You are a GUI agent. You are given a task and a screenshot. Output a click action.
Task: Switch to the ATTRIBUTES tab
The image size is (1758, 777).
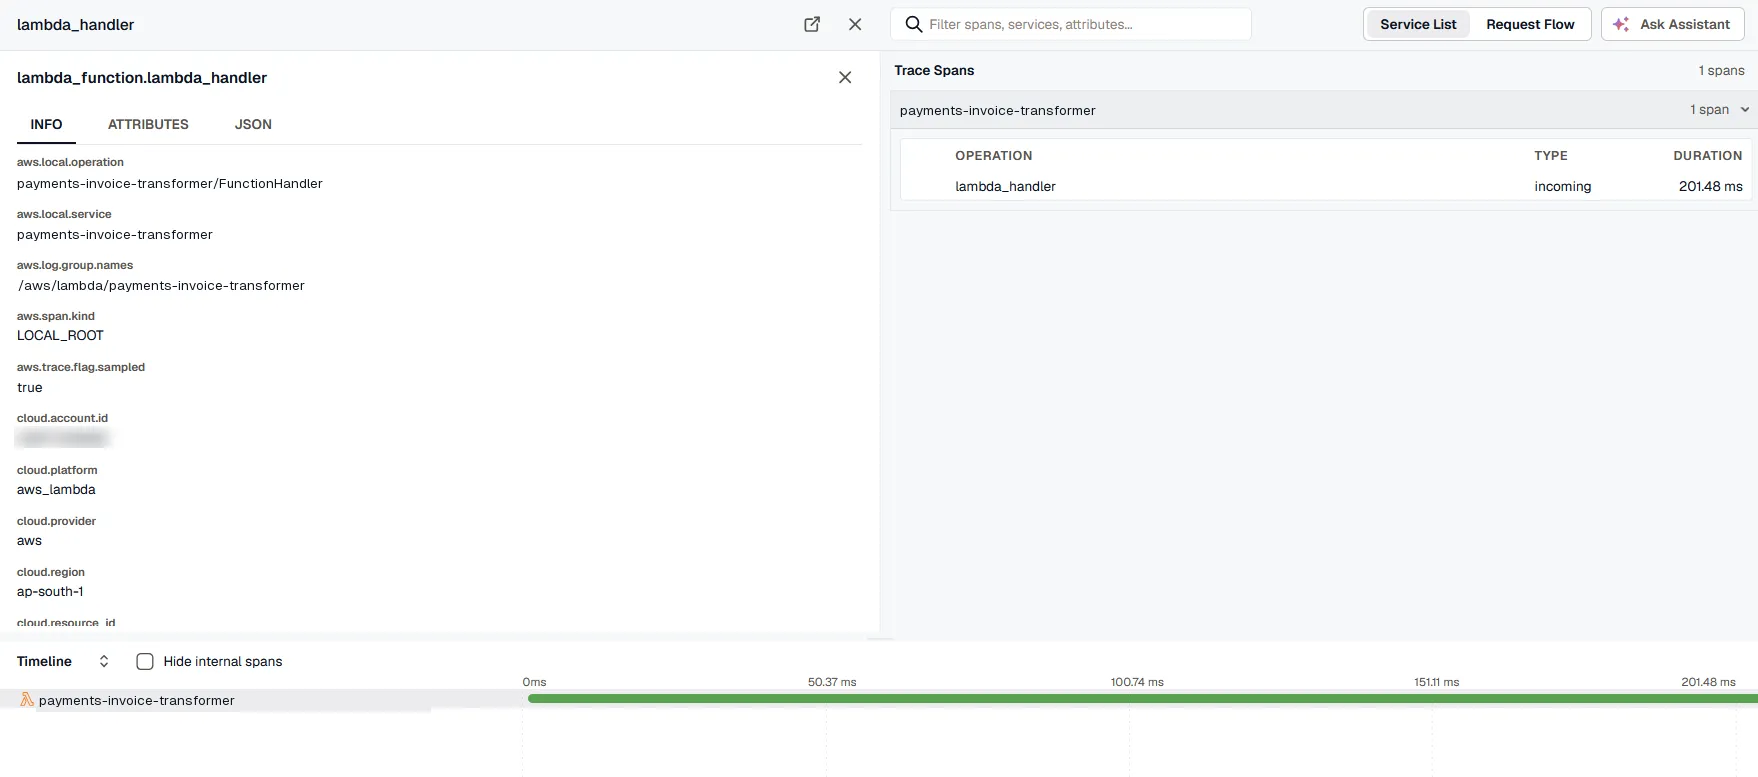tap(148, 124)
